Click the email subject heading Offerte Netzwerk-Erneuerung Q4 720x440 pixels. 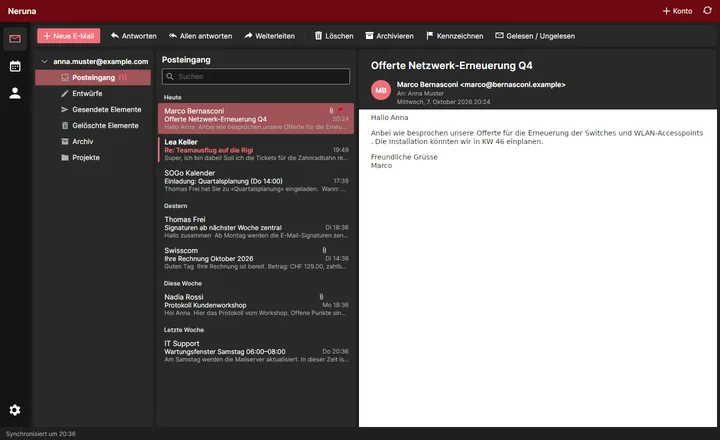(x=451, y=65)
